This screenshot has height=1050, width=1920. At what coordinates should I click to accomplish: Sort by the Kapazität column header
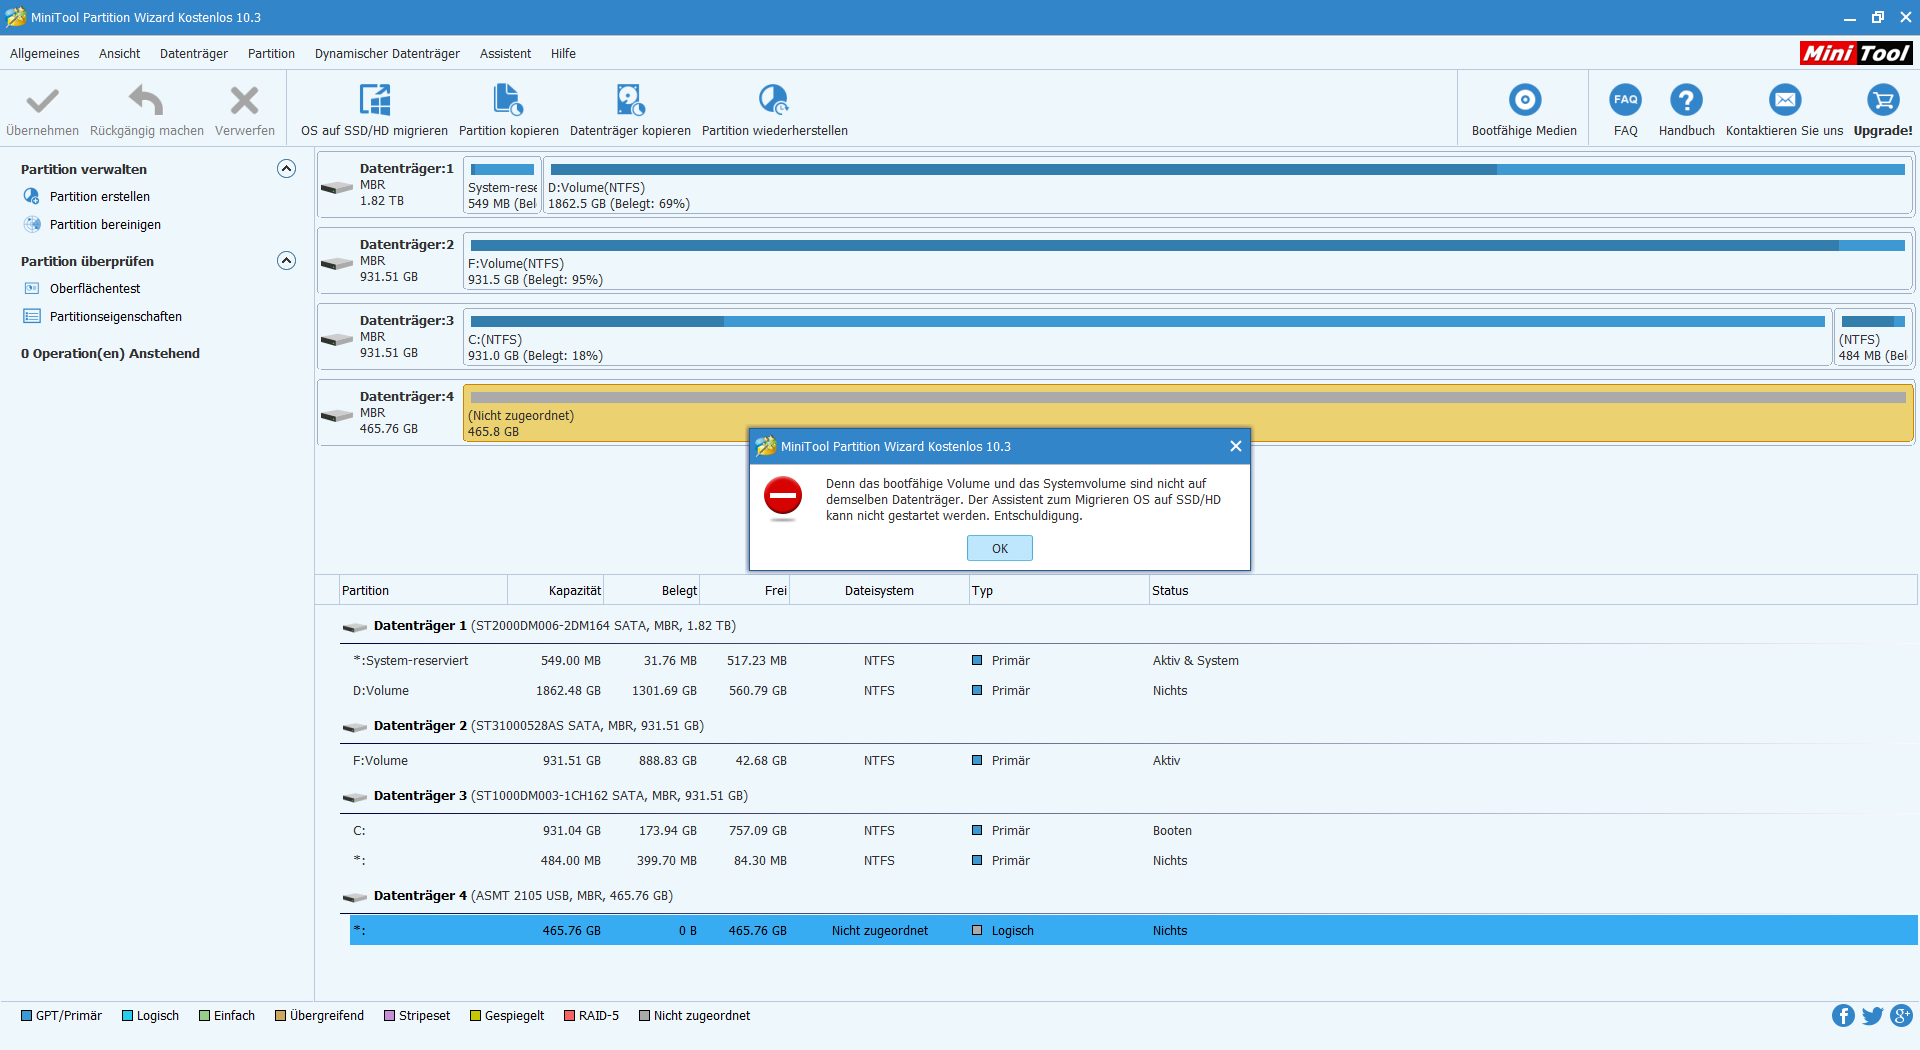tap(555, 591)
